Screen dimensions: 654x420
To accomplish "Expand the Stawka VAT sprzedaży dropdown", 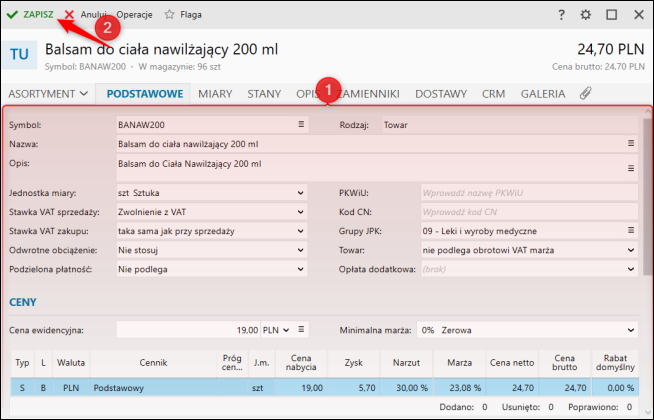I will [301, 211].
